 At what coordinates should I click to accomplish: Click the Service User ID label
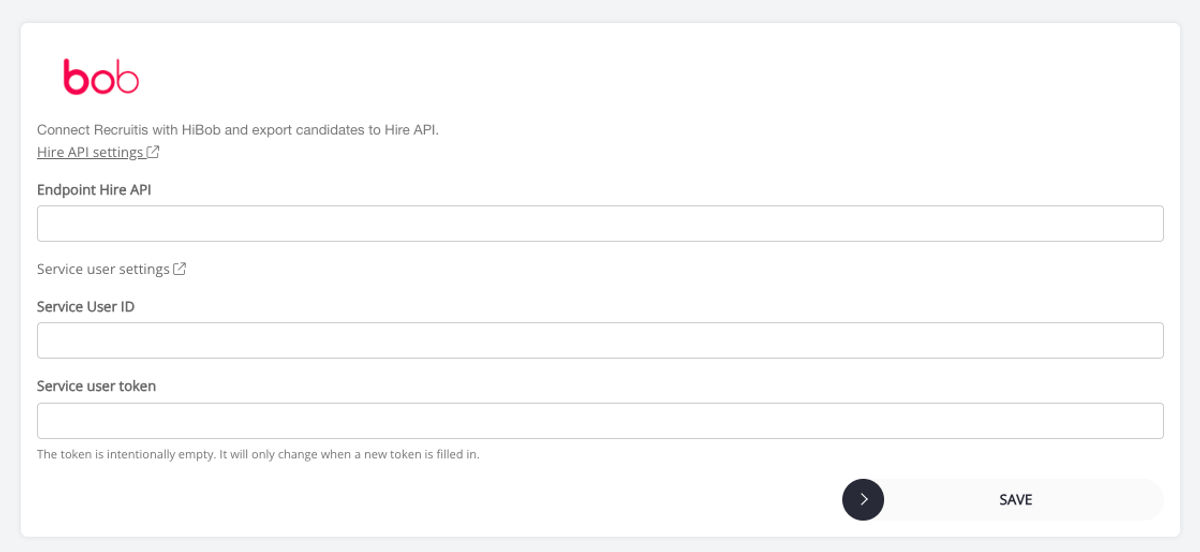(86, 306)
